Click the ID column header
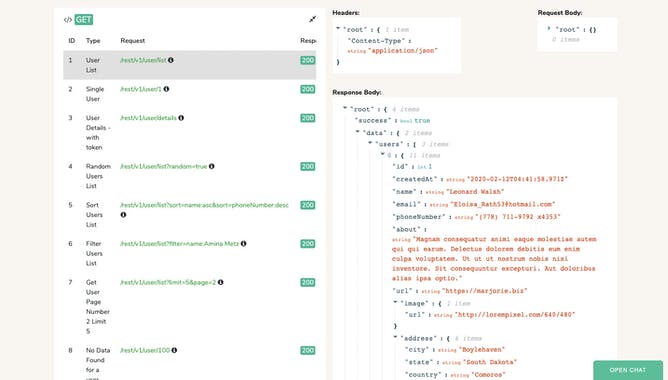Screen dimensions: 668x380 point(72,40)
